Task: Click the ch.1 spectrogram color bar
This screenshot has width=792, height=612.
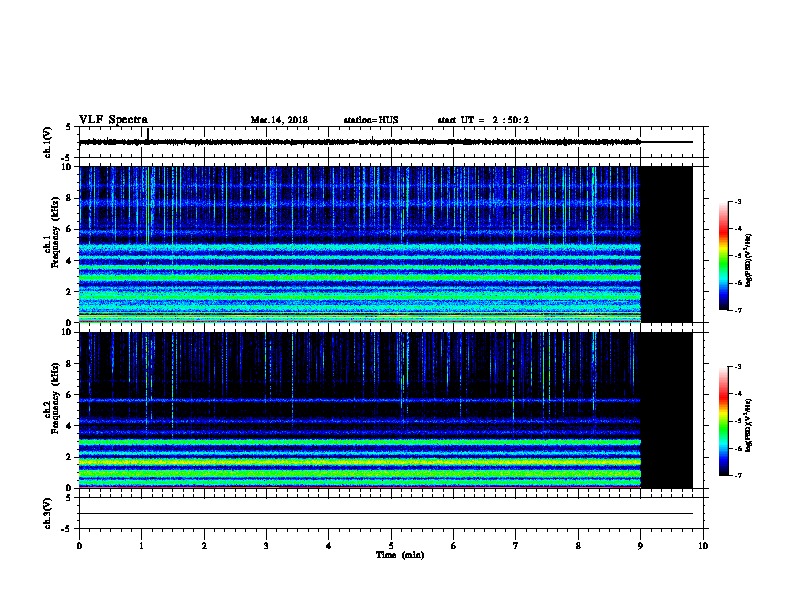Action: point(723,256)
